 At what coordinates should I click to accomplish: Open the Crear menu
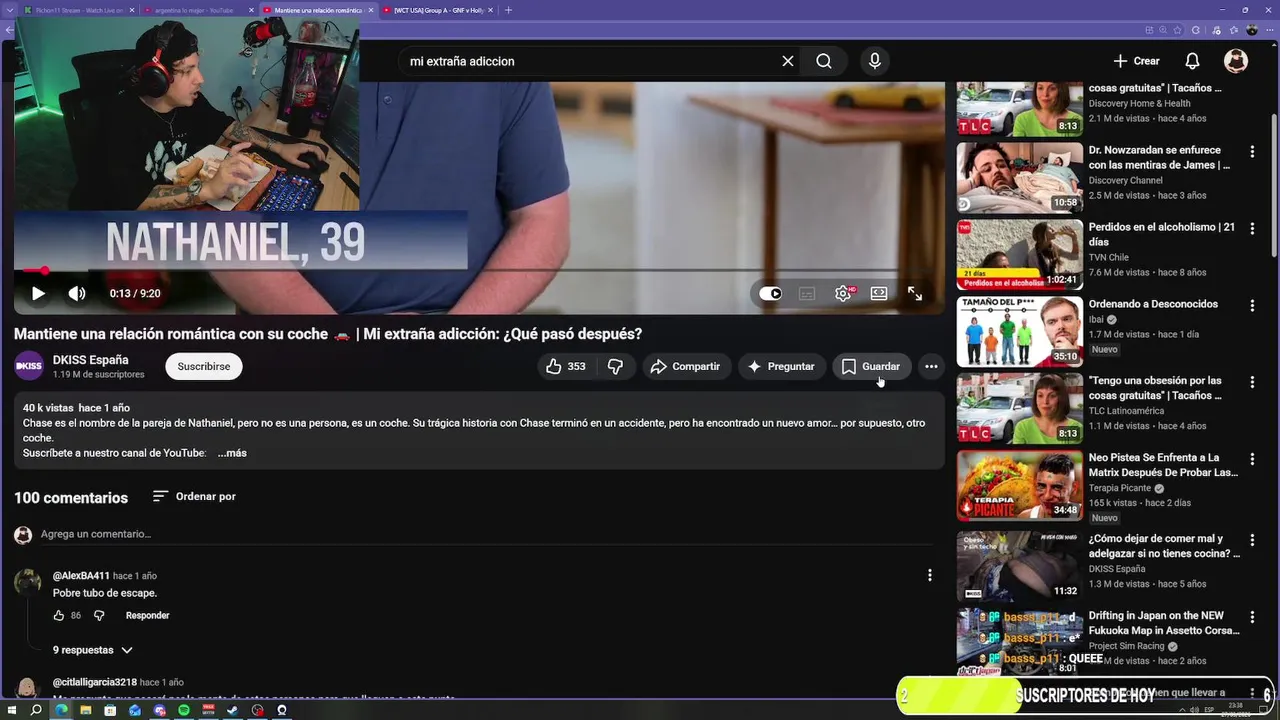pyautogui.click(x=1136, y=61)
